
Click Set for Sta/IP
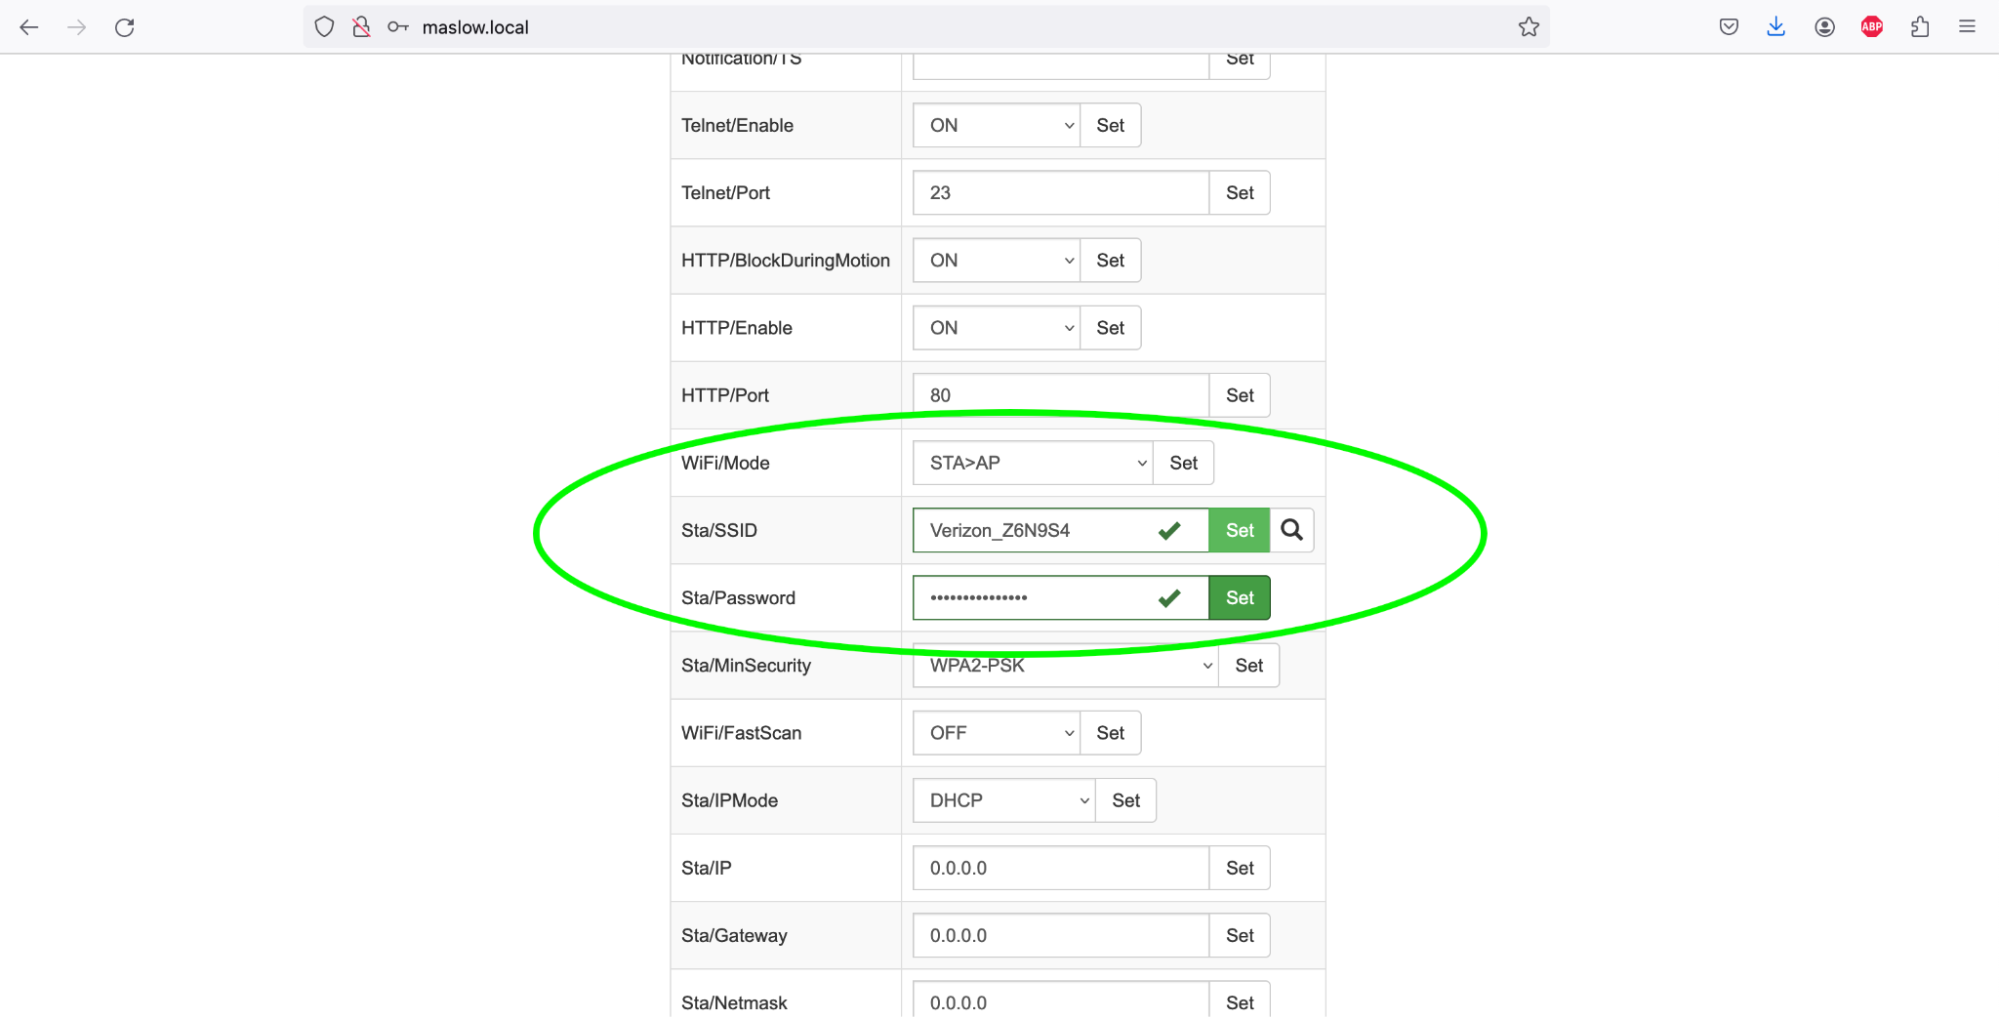click(x=1240, y=868)
